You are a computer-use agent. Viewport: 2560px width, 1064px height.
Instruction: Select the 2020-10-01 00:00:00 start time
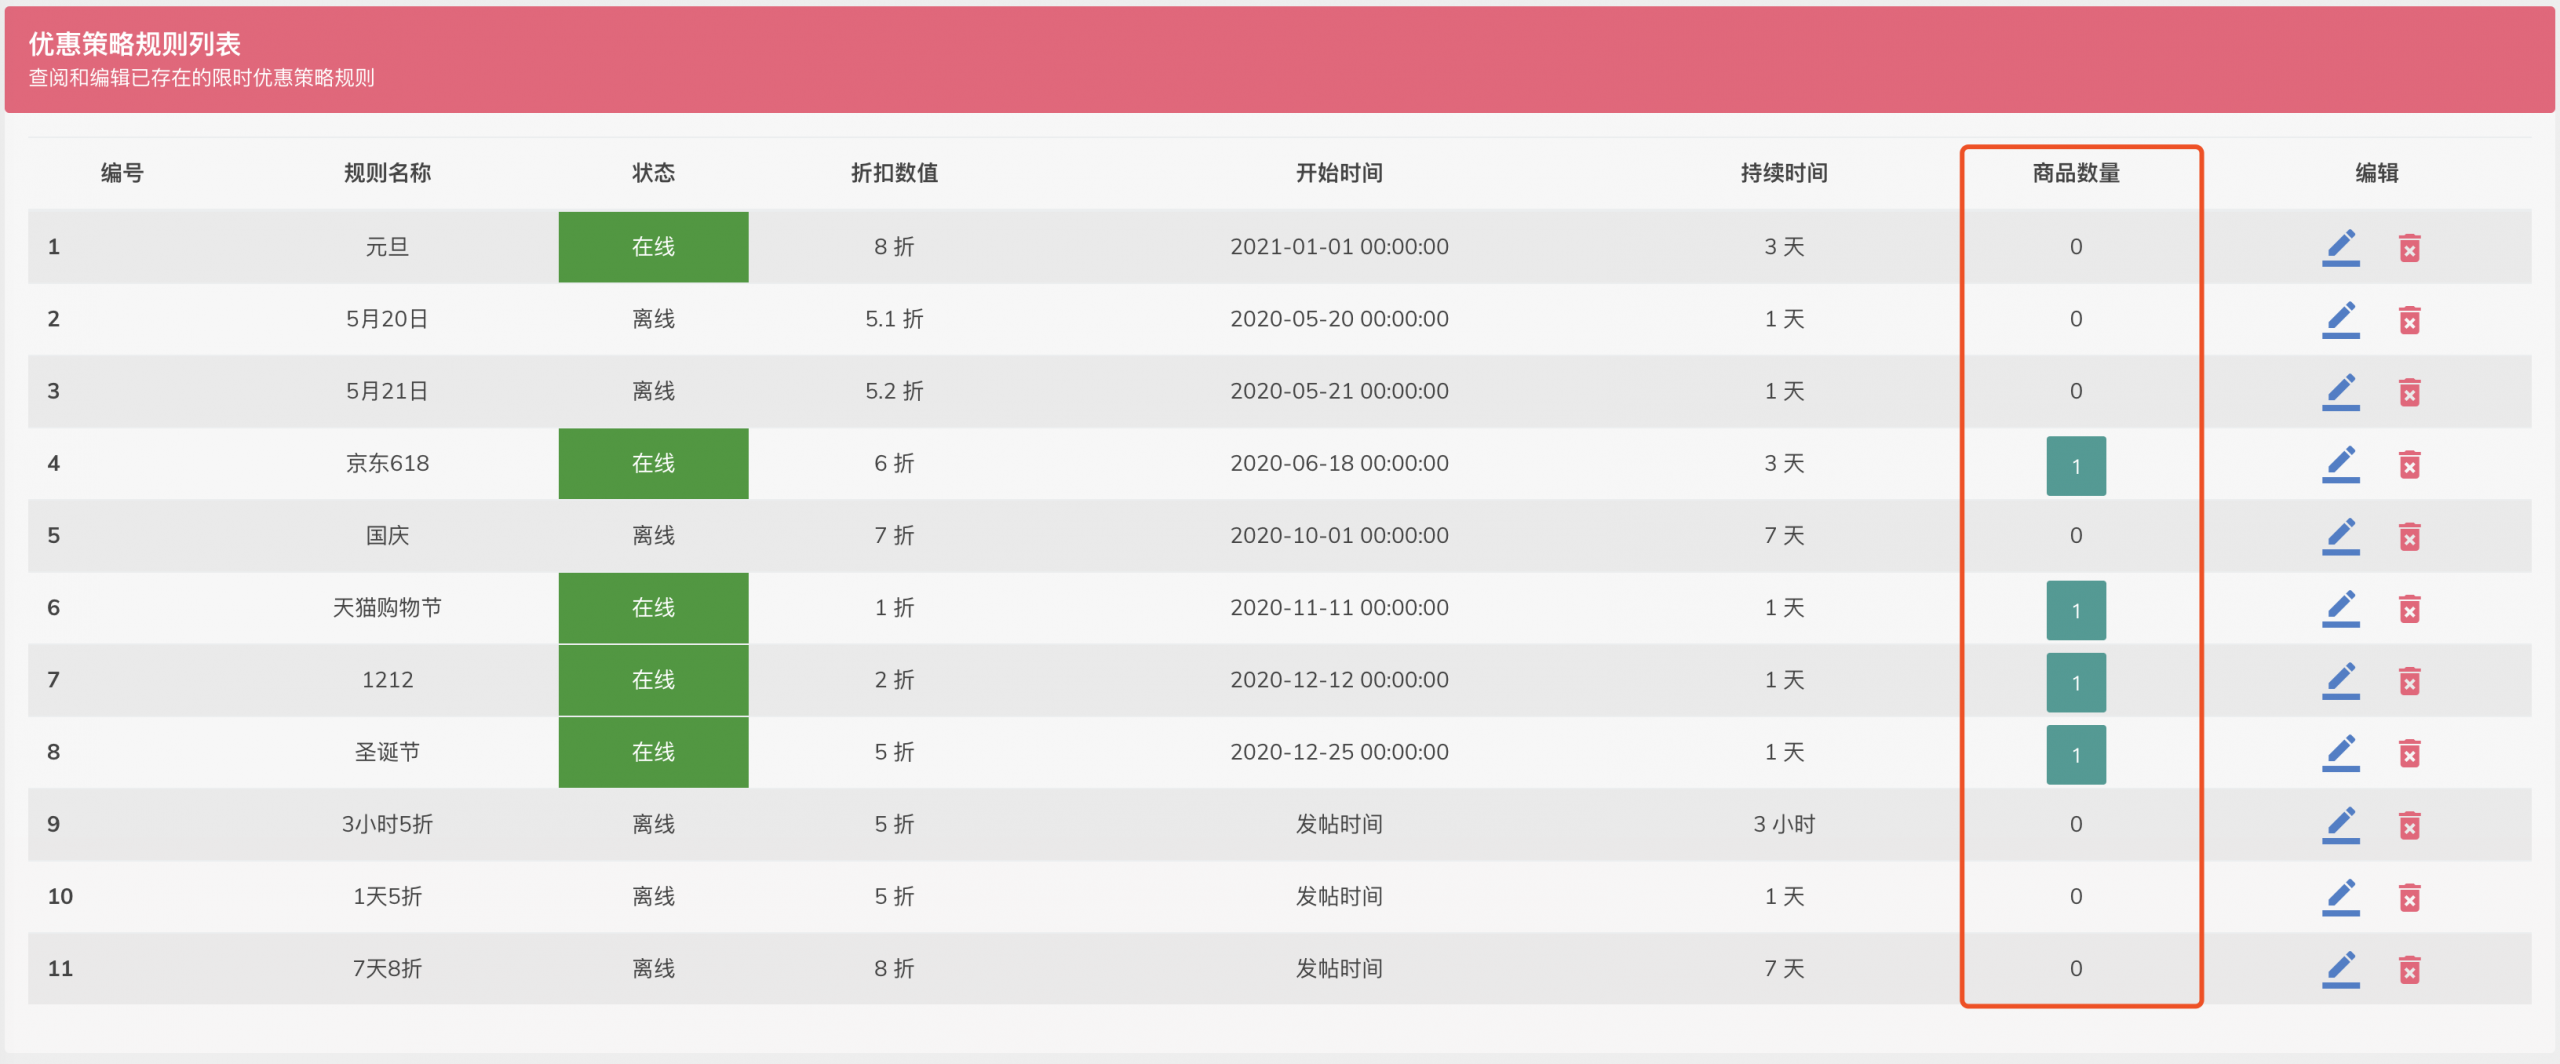1339,536
